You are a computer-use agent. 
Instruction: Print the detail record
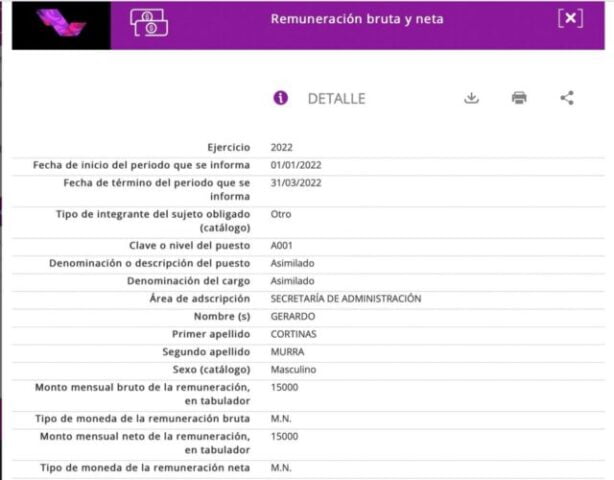pyautogui.click(x=519, y=98)
